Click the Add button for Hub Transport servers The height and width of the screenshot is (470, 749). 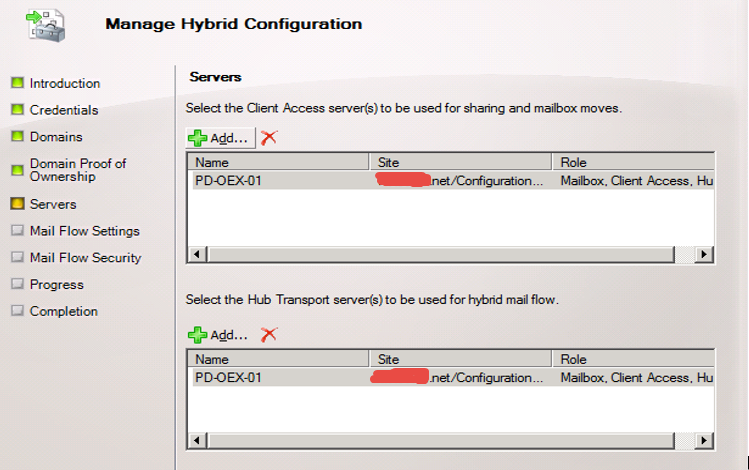[x=220, y=335]
